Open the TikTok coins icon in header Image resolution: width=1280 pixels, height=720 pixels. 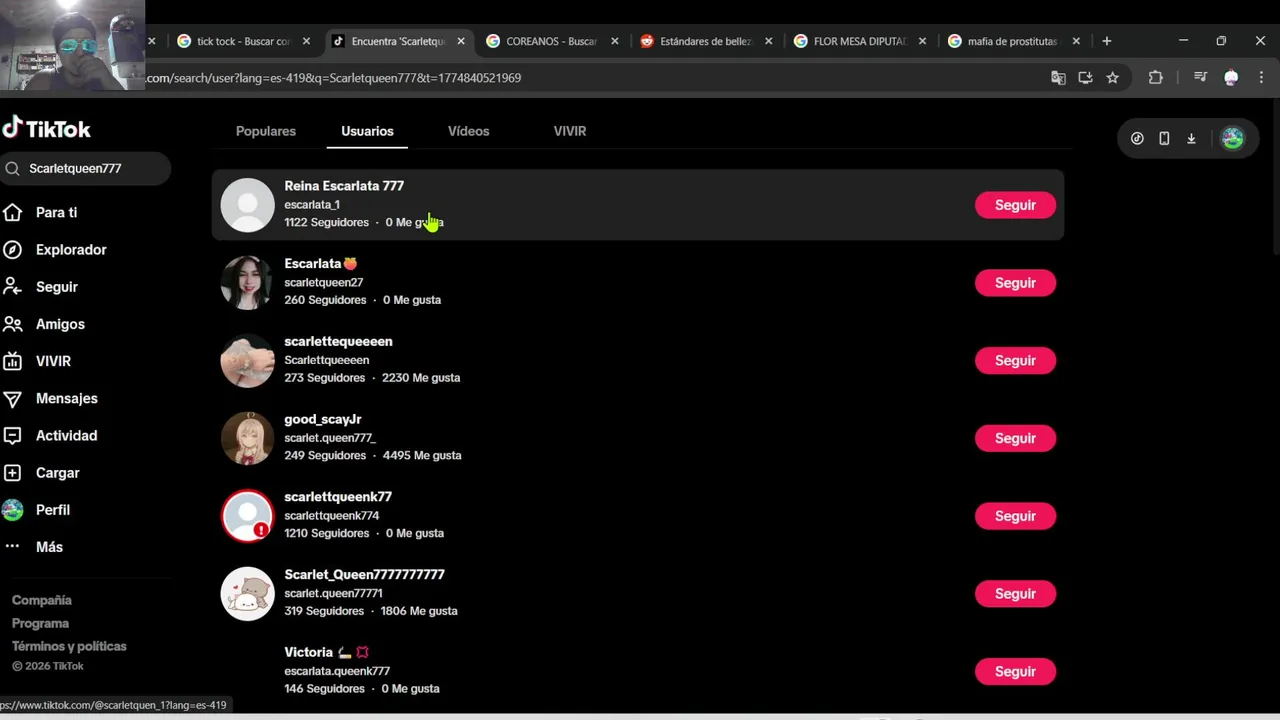click(x=1137, y=139)
